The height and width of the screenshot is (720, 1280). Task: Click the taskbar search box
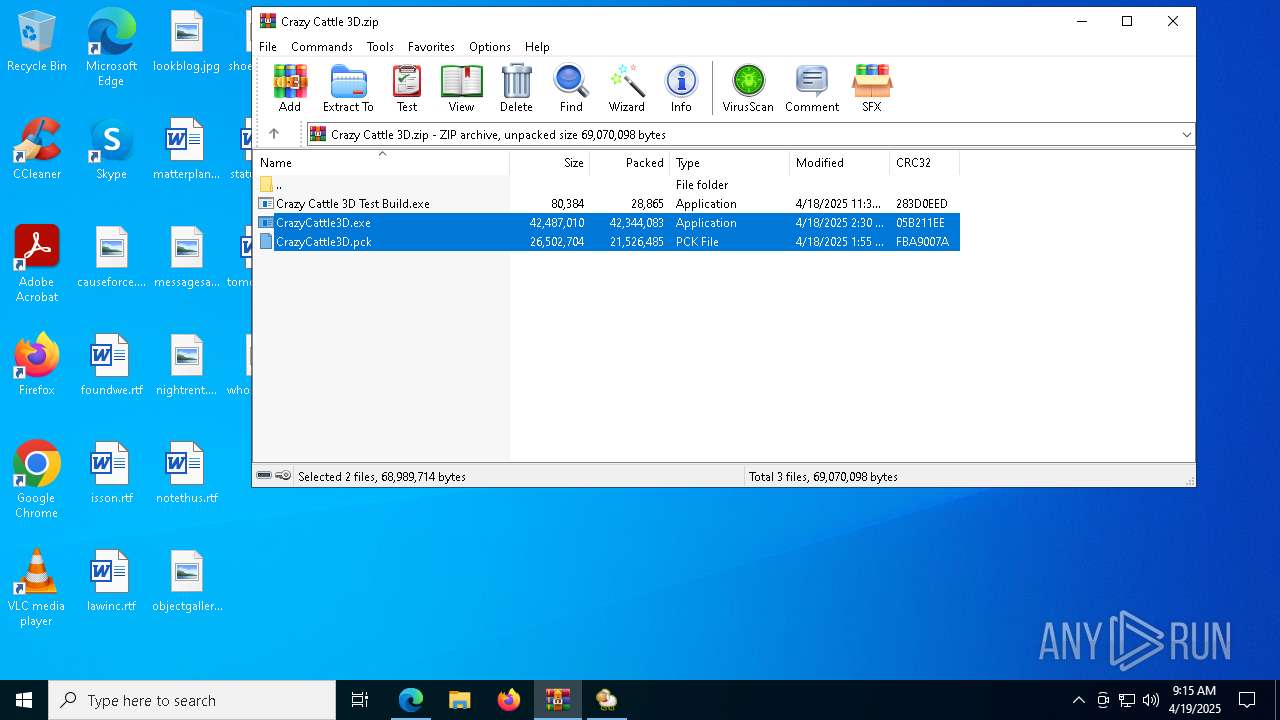coord(192,700)
